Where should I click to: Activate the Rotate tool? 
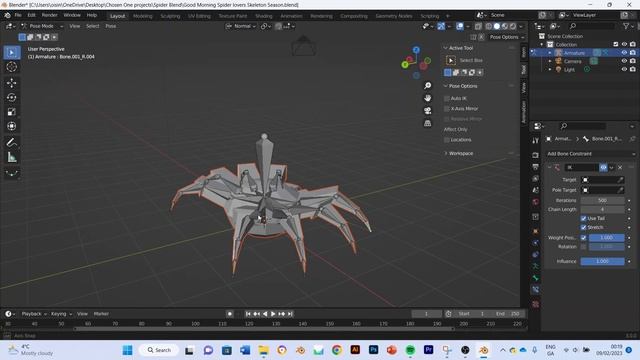point(12,98)
